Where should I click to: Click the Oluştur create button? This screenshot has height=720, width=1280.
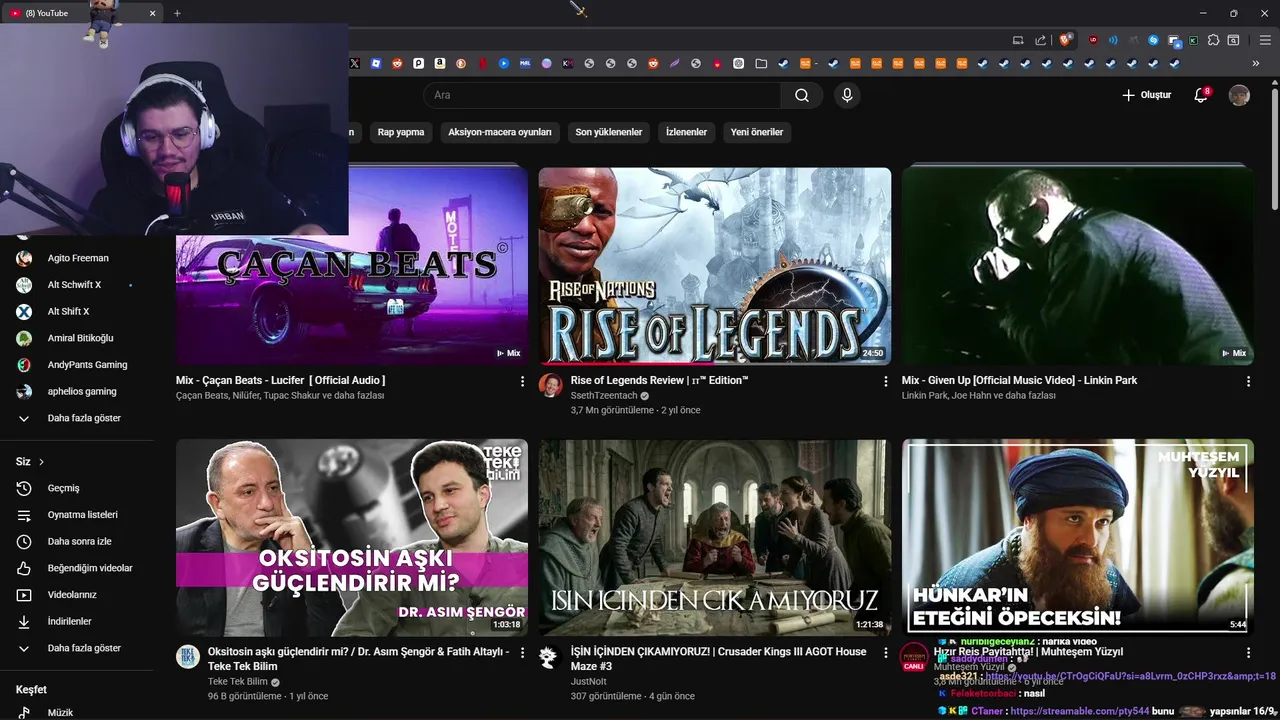pyautogui.click(x=1146, y=95)
